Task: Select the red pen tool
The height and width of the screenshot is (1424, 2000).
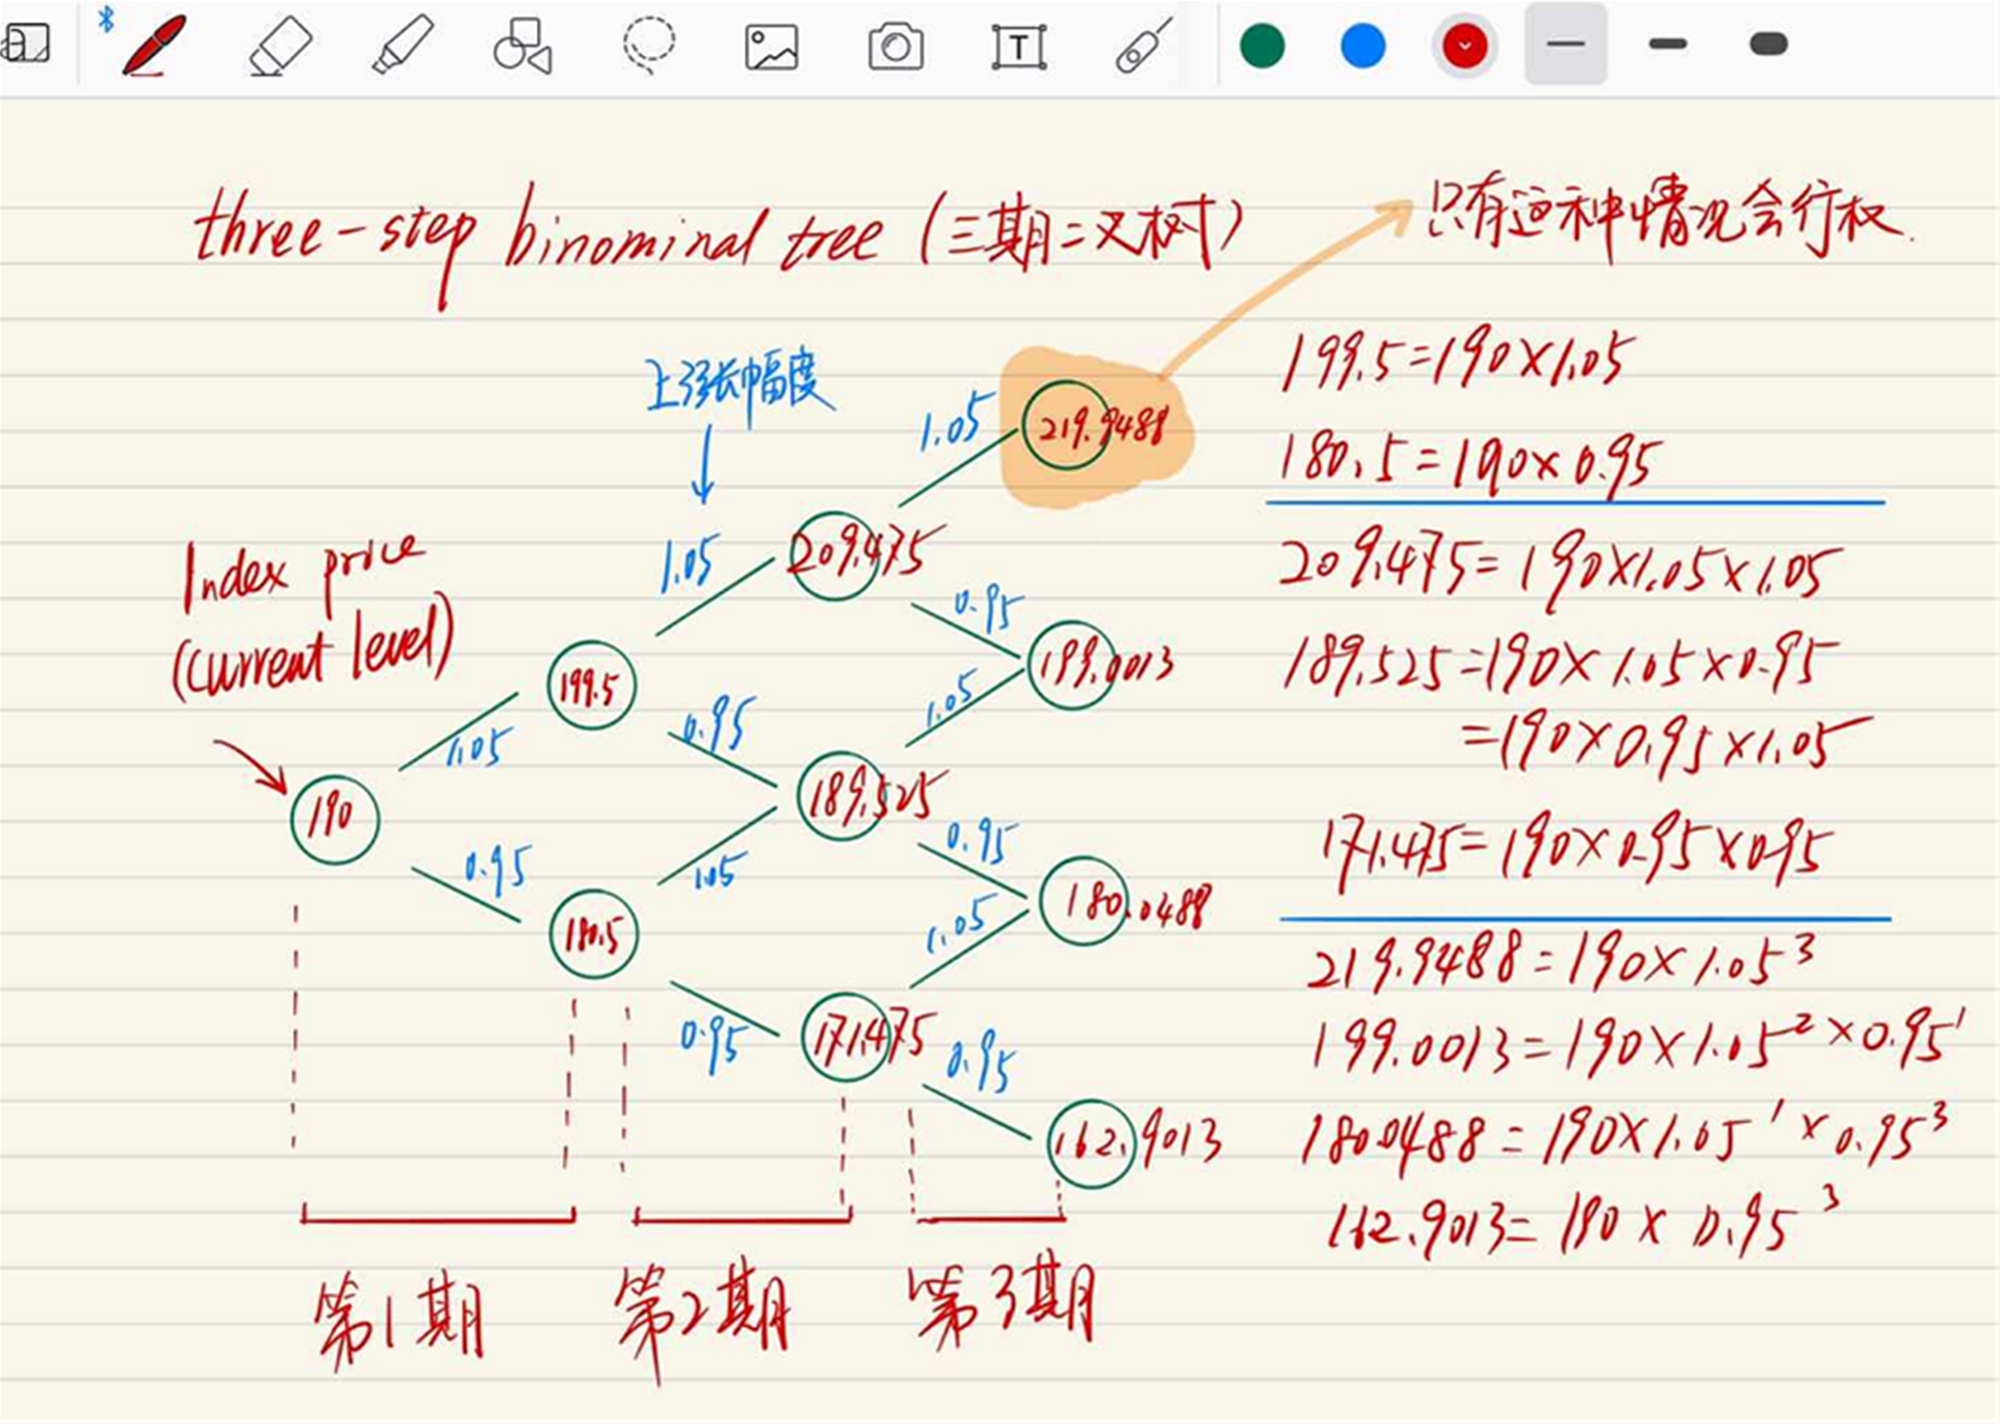Action: point(154,45)
